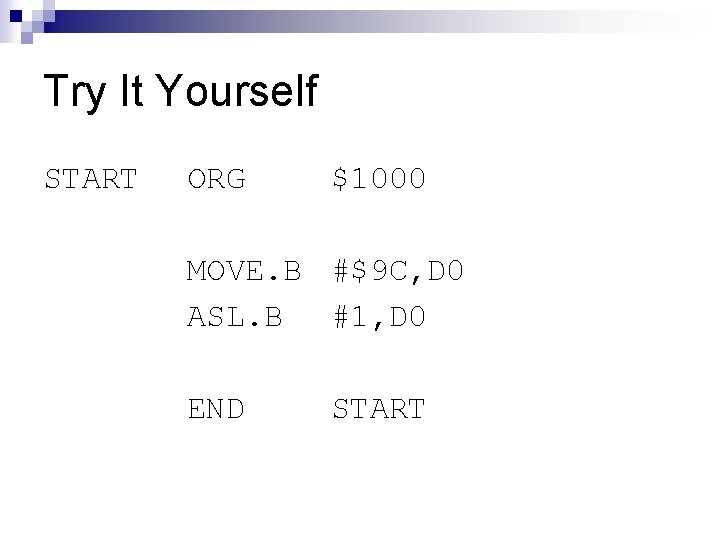Select the #1 shift count operand

pyautogui.click(x=348, y=317)
